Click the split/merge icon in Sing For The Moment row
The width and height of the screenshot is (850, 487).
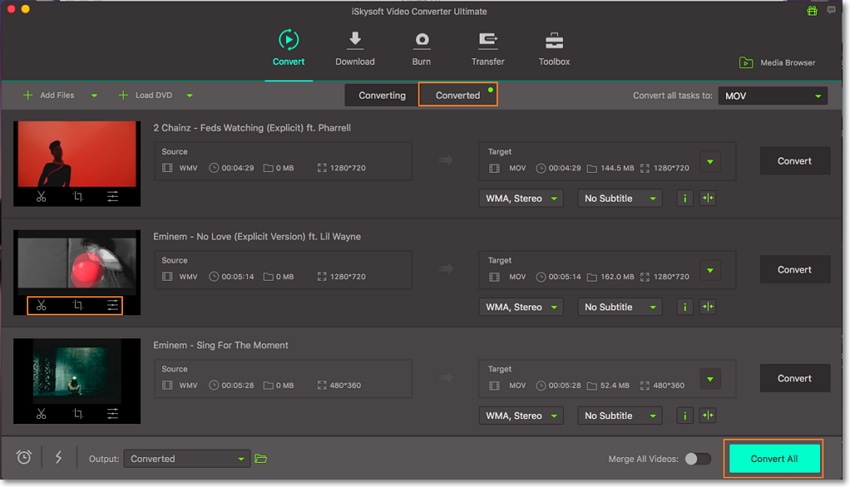(x=708, y=416)
